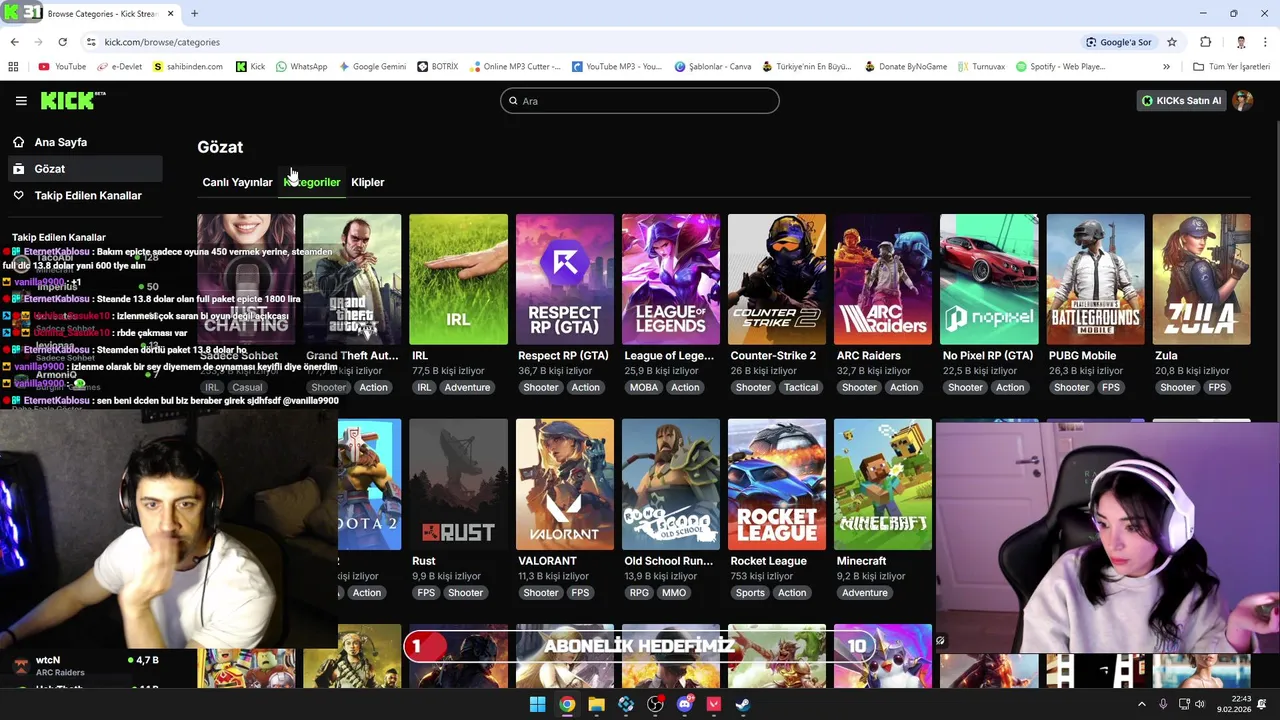Open Valorant icon in taskbar
The image size is (1280, 720).
[714, 704]
